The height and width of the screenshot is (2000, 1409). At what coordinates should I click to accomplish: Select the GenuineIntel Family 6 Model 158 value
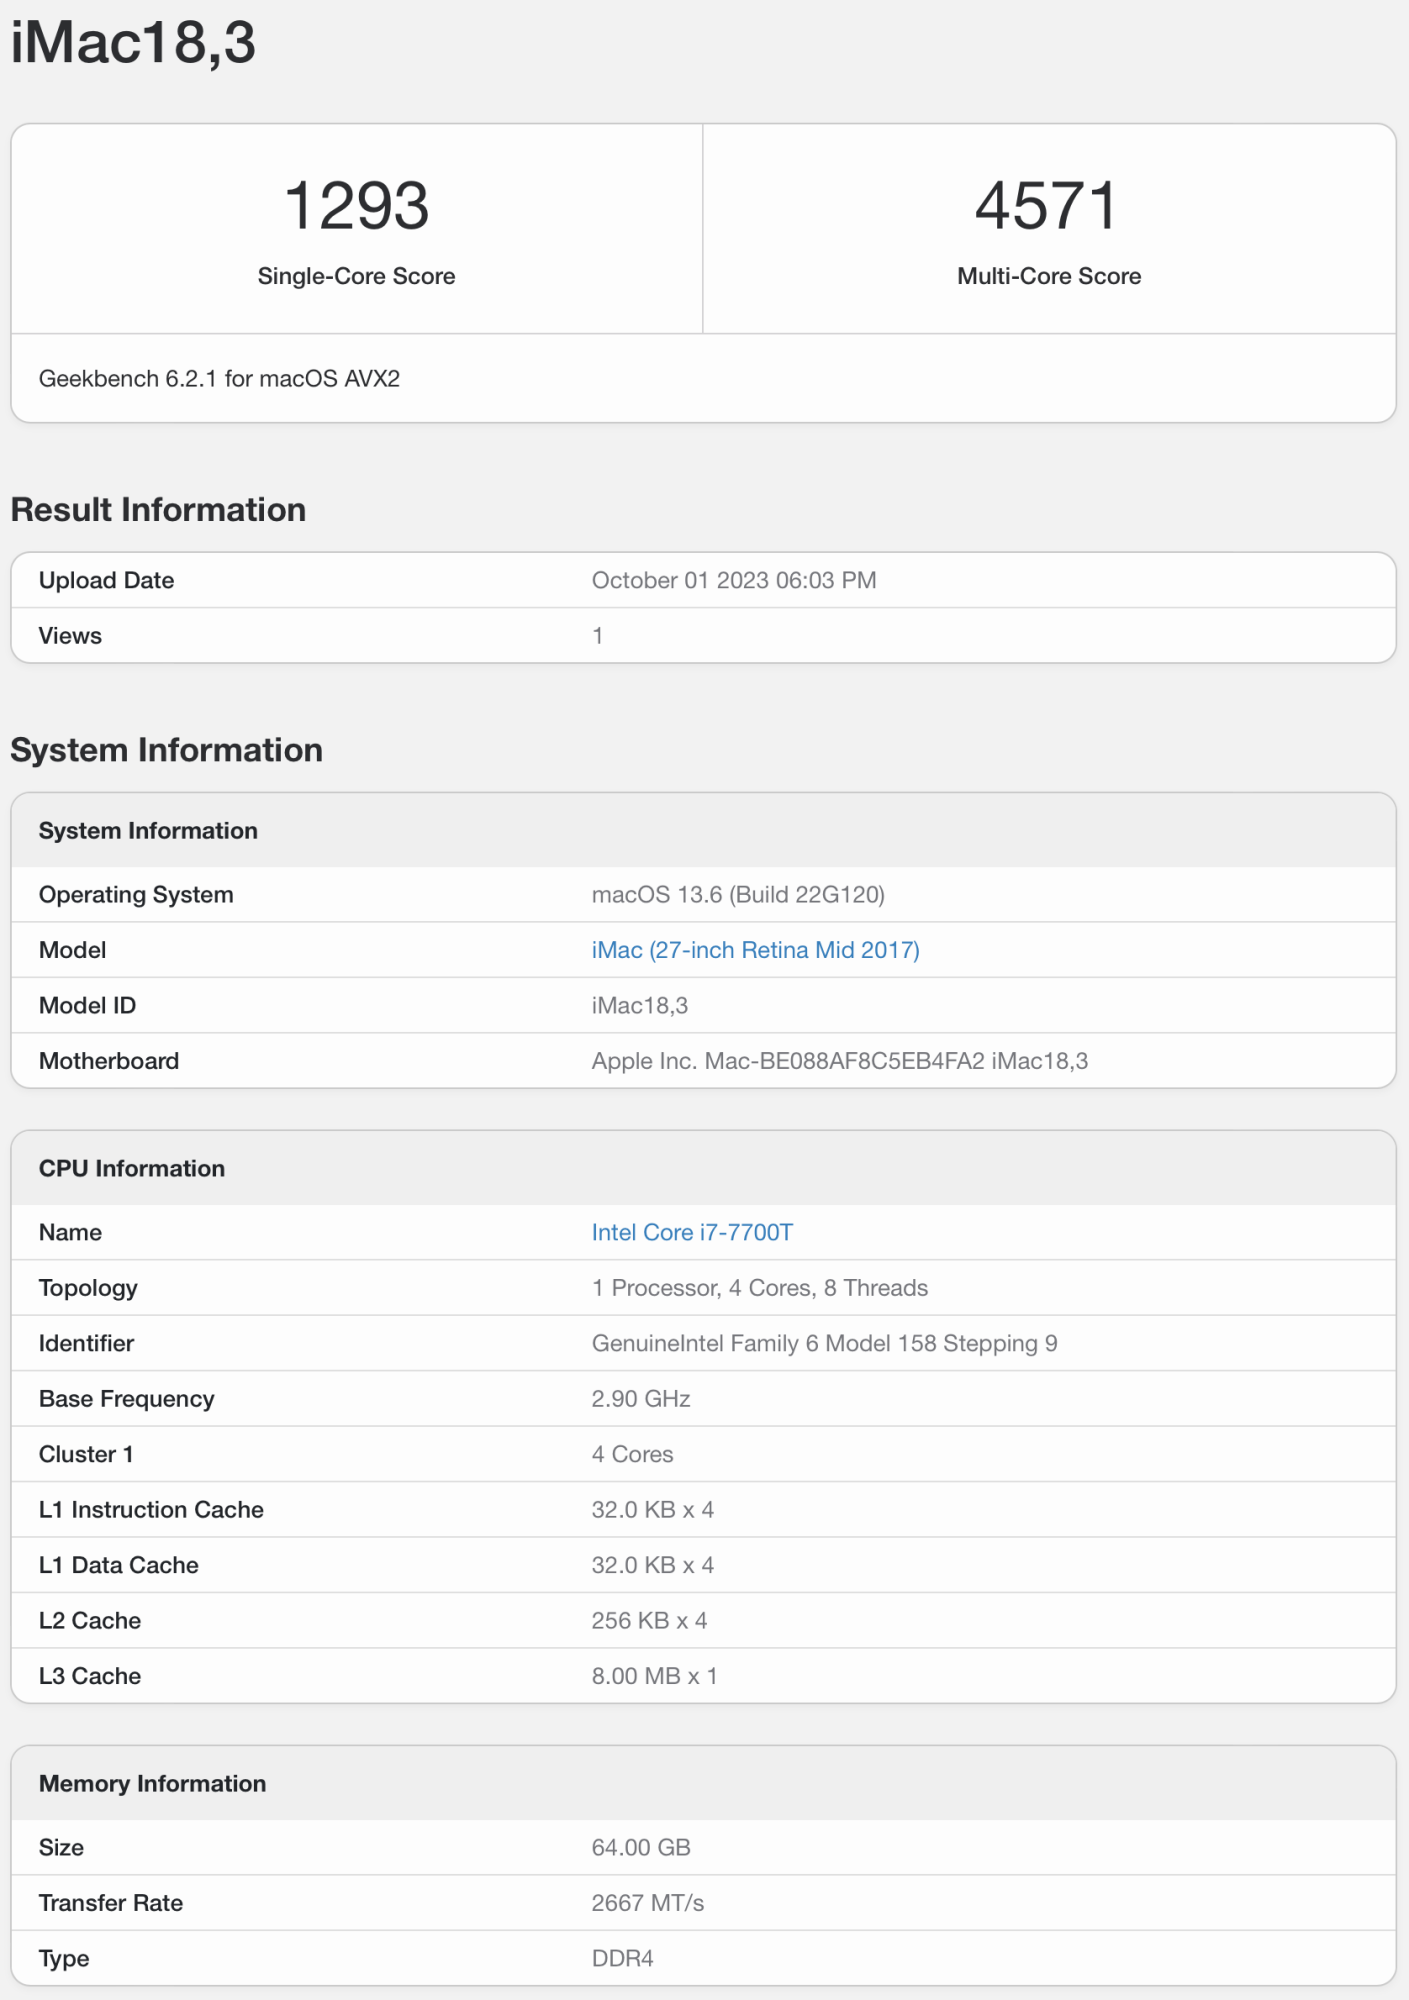pos(825,1343)
